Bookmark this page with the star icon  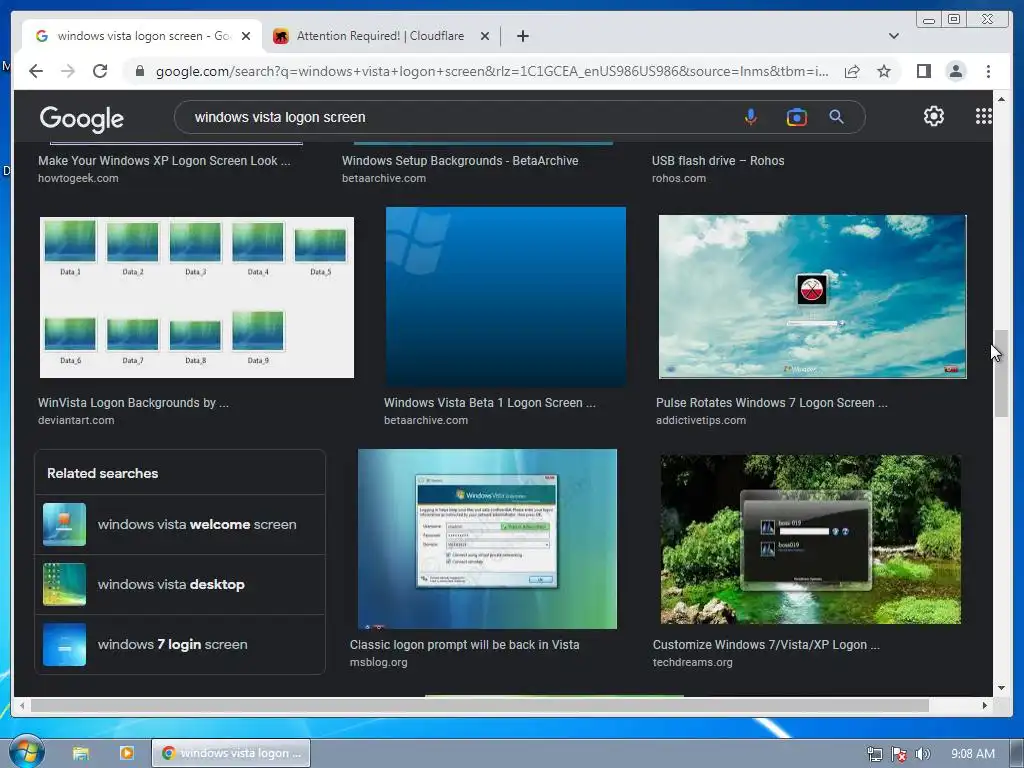pyautogui.click(x=884, y=71)
